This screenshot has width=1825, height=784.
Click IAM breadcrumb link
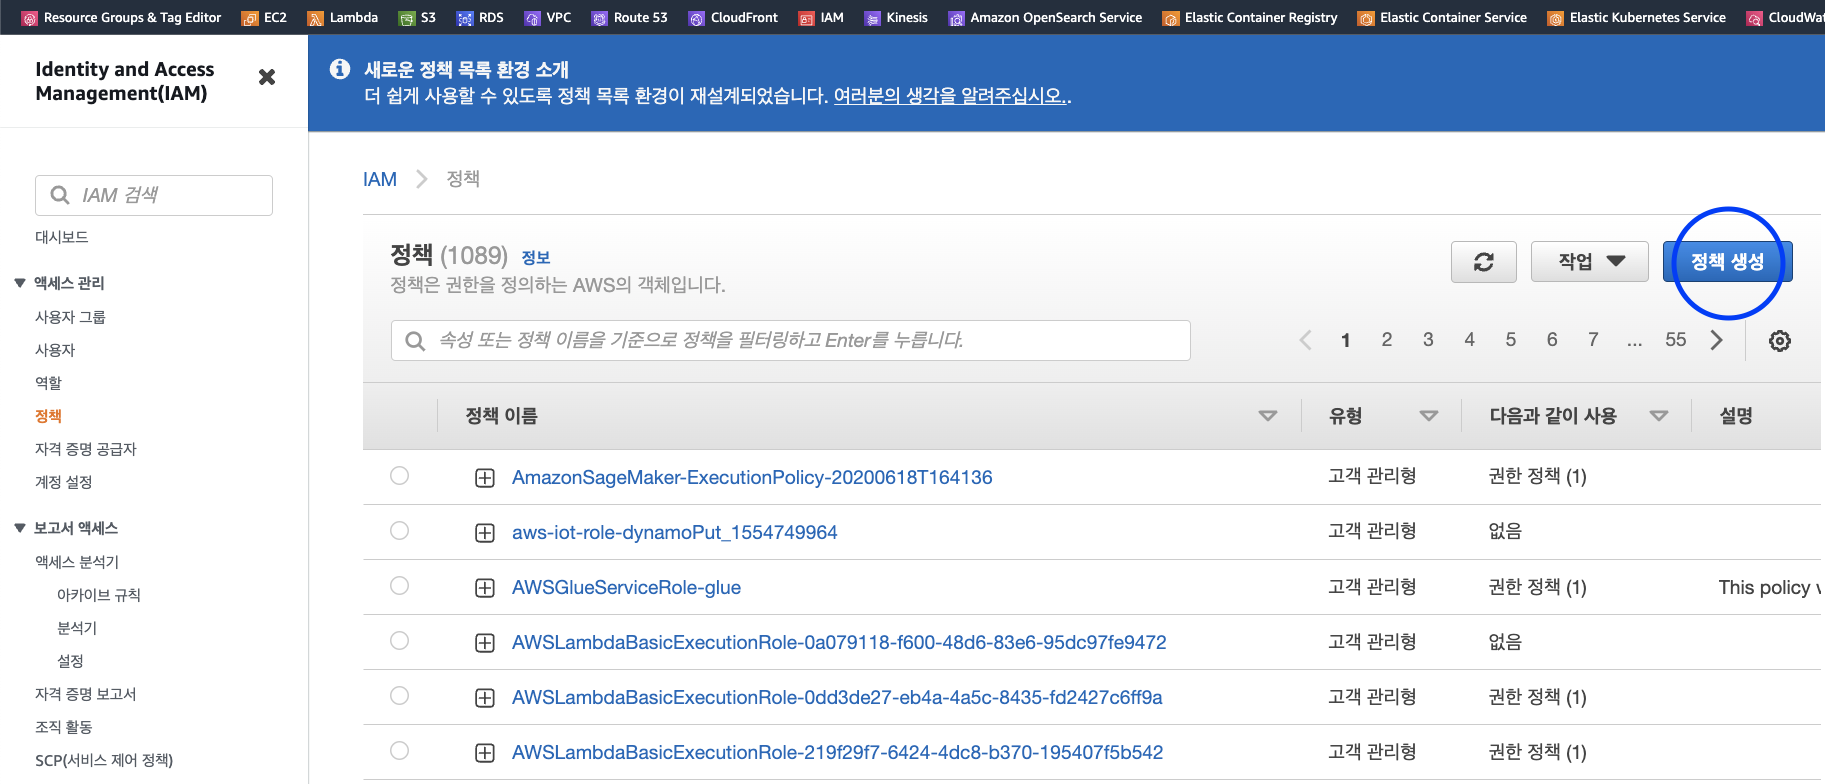pyautogui.click(x=380, y=179)
